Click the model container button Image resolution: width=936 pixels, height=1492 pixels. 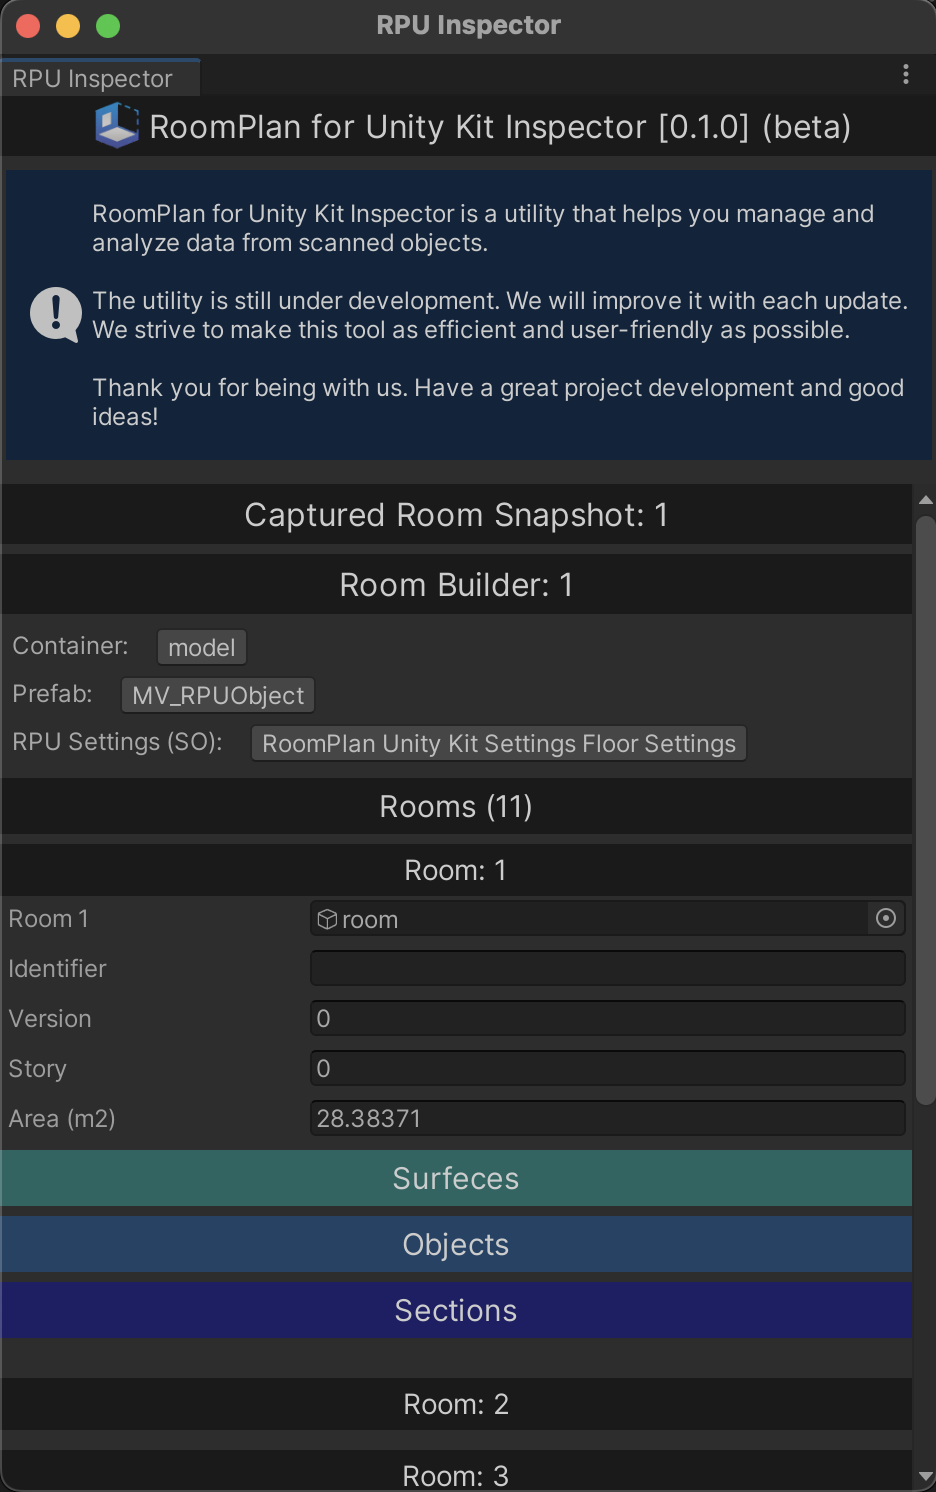201,647
